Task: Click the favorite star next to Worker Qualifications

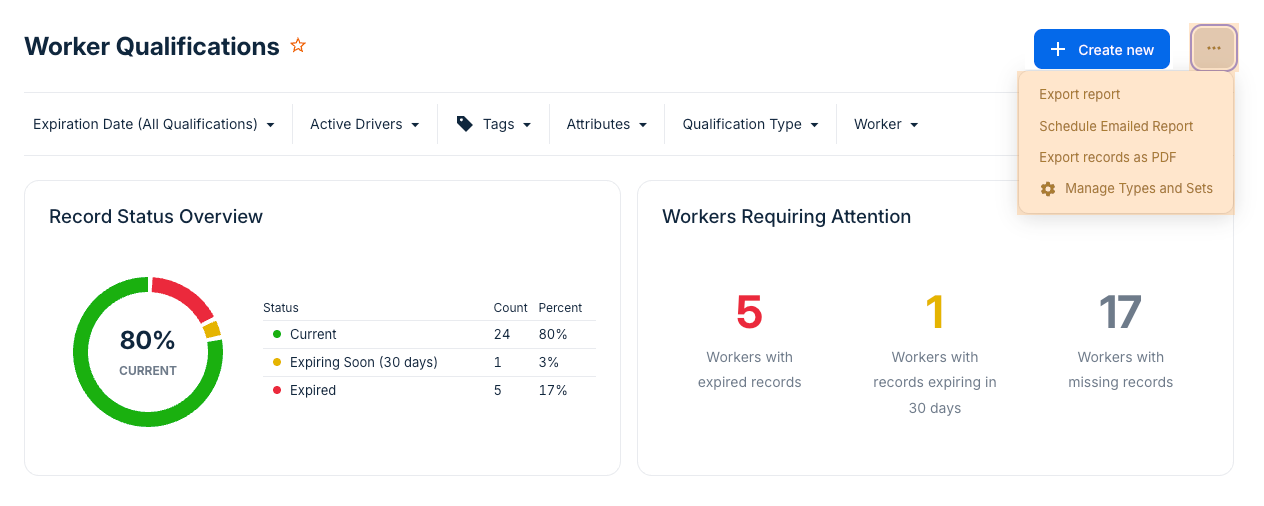Action: pos(297,46)
